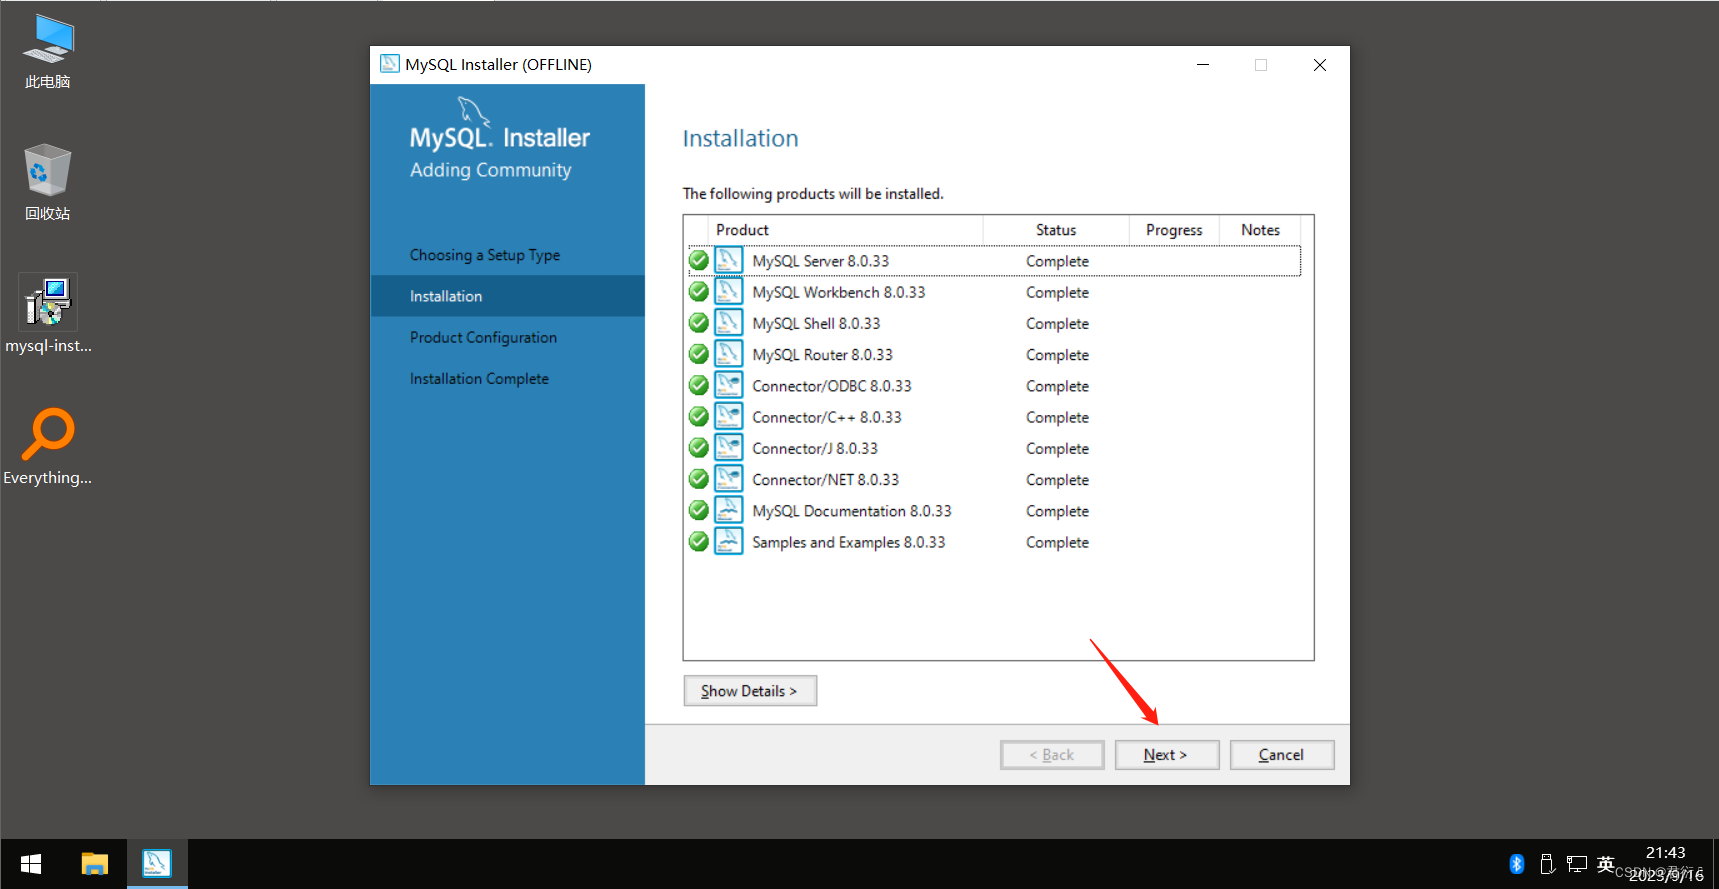Click Complete status of MySQL Server row
The image size is (1719, 889).
point(1057,261)
